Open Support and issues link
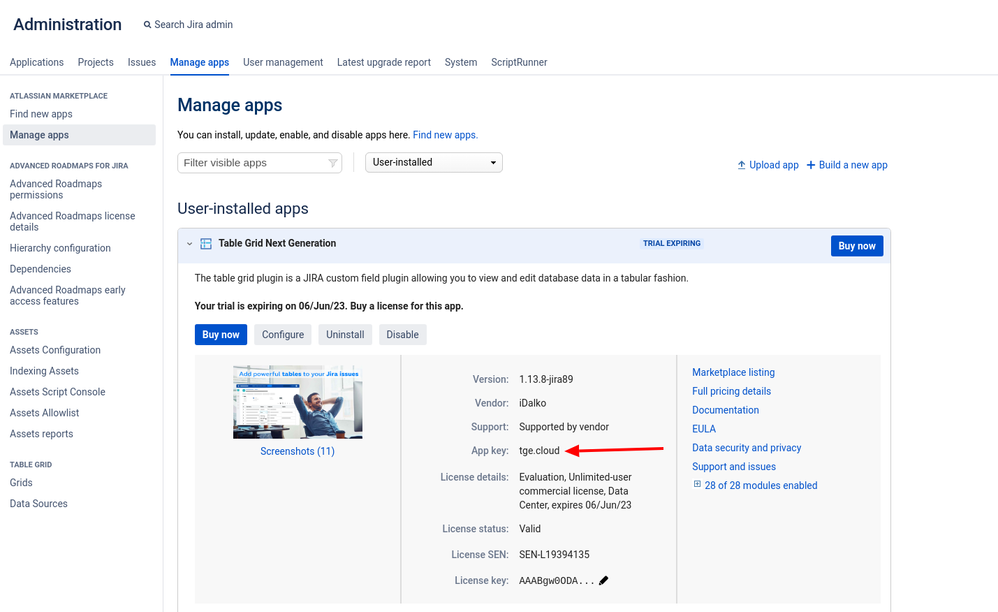The image size is (998, 612). point(734,466)
